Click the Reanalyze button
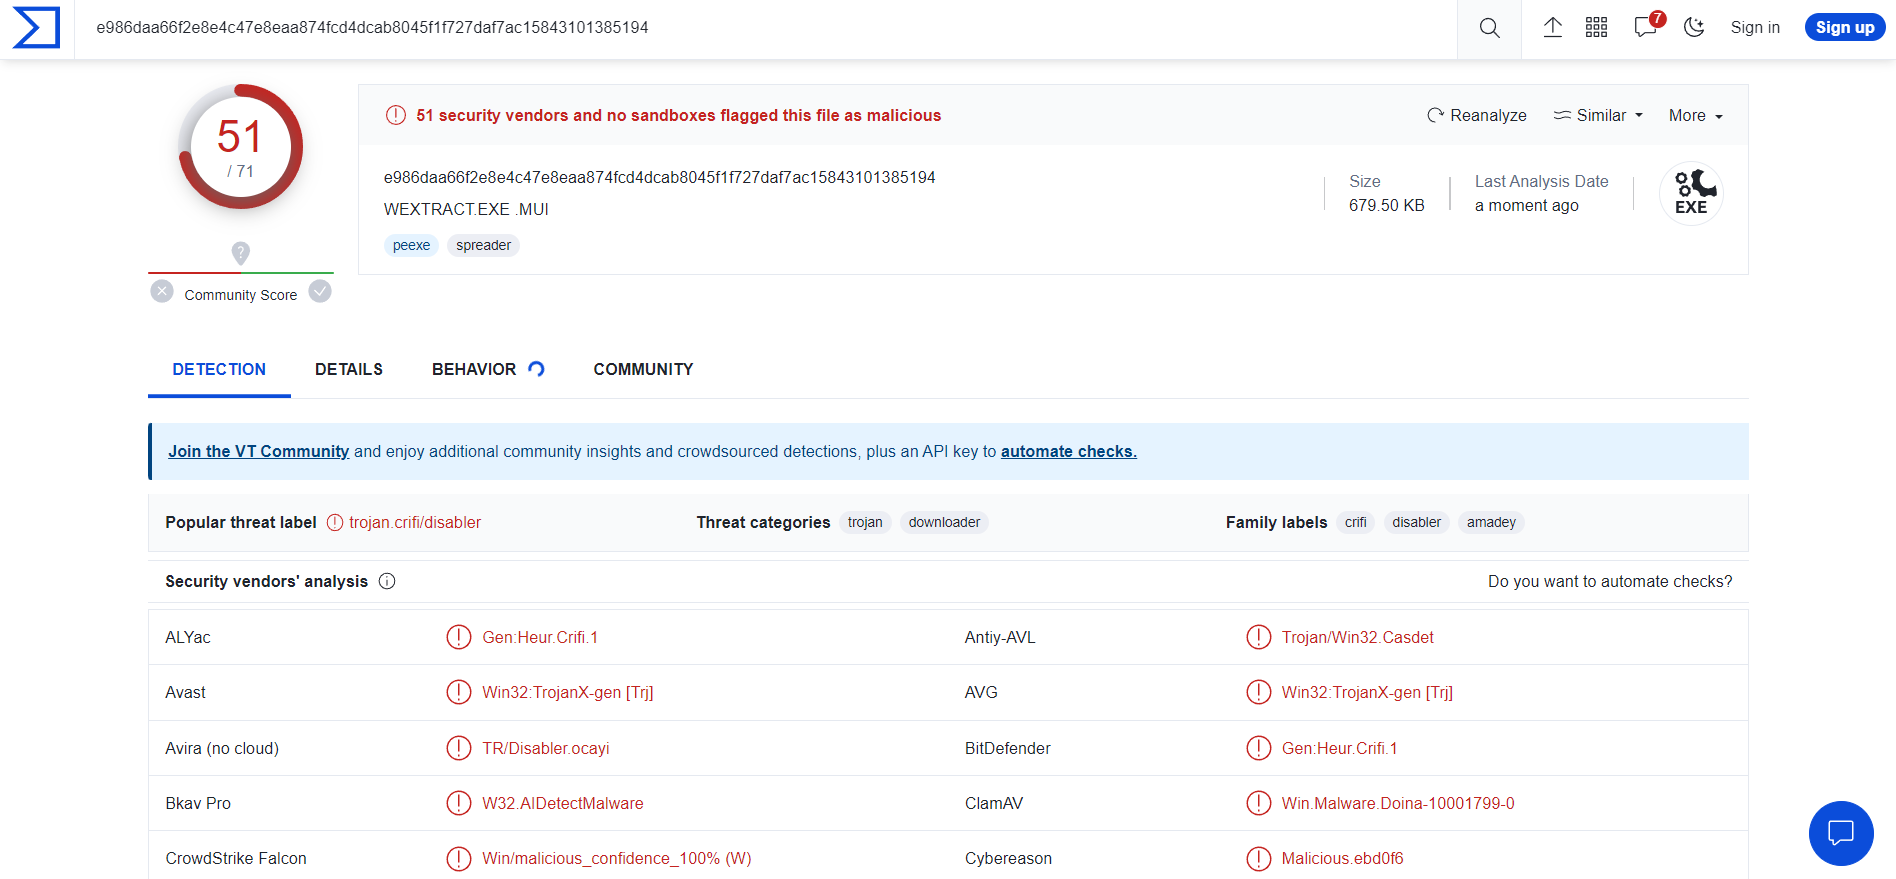1896x879 pixels. point(1476,115)
